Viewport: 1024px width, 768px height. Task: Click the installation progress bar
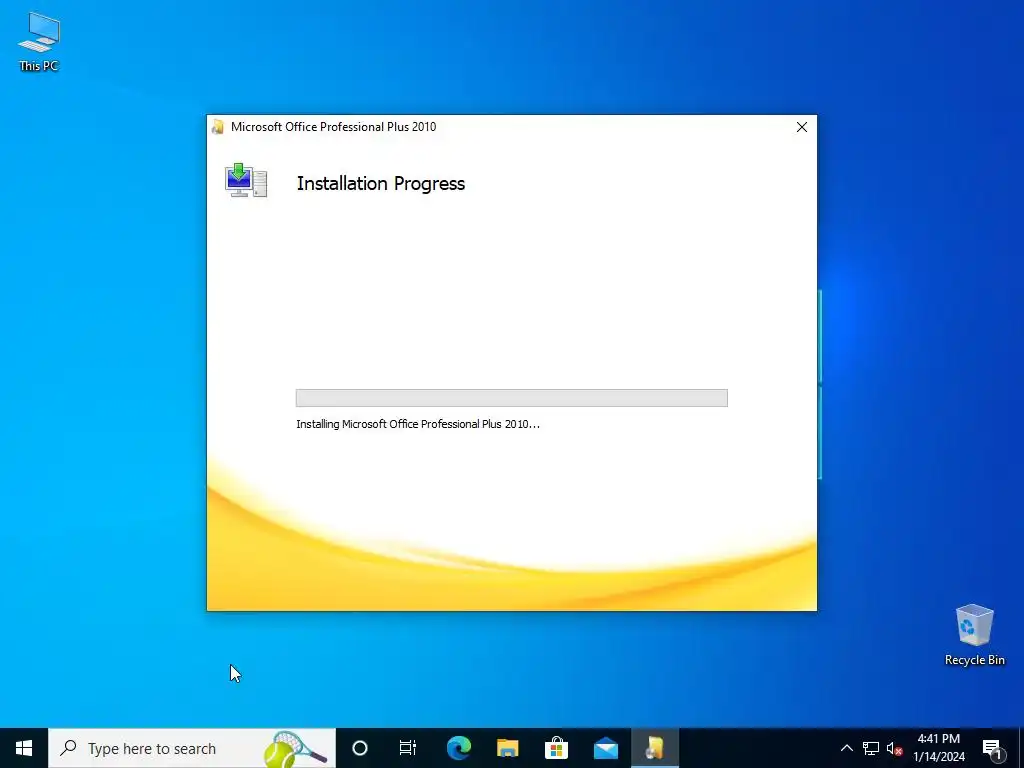(x=511, y=398)
